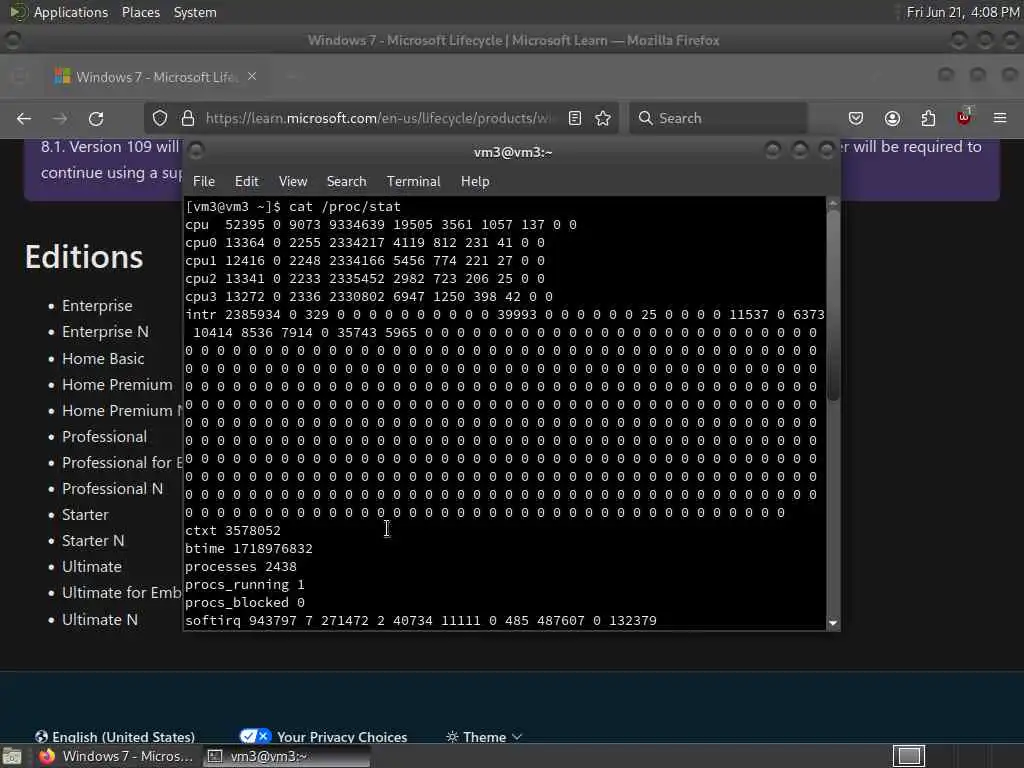
Task: Click workspace switcher in bottom panel
Action: tap(908, 756)
